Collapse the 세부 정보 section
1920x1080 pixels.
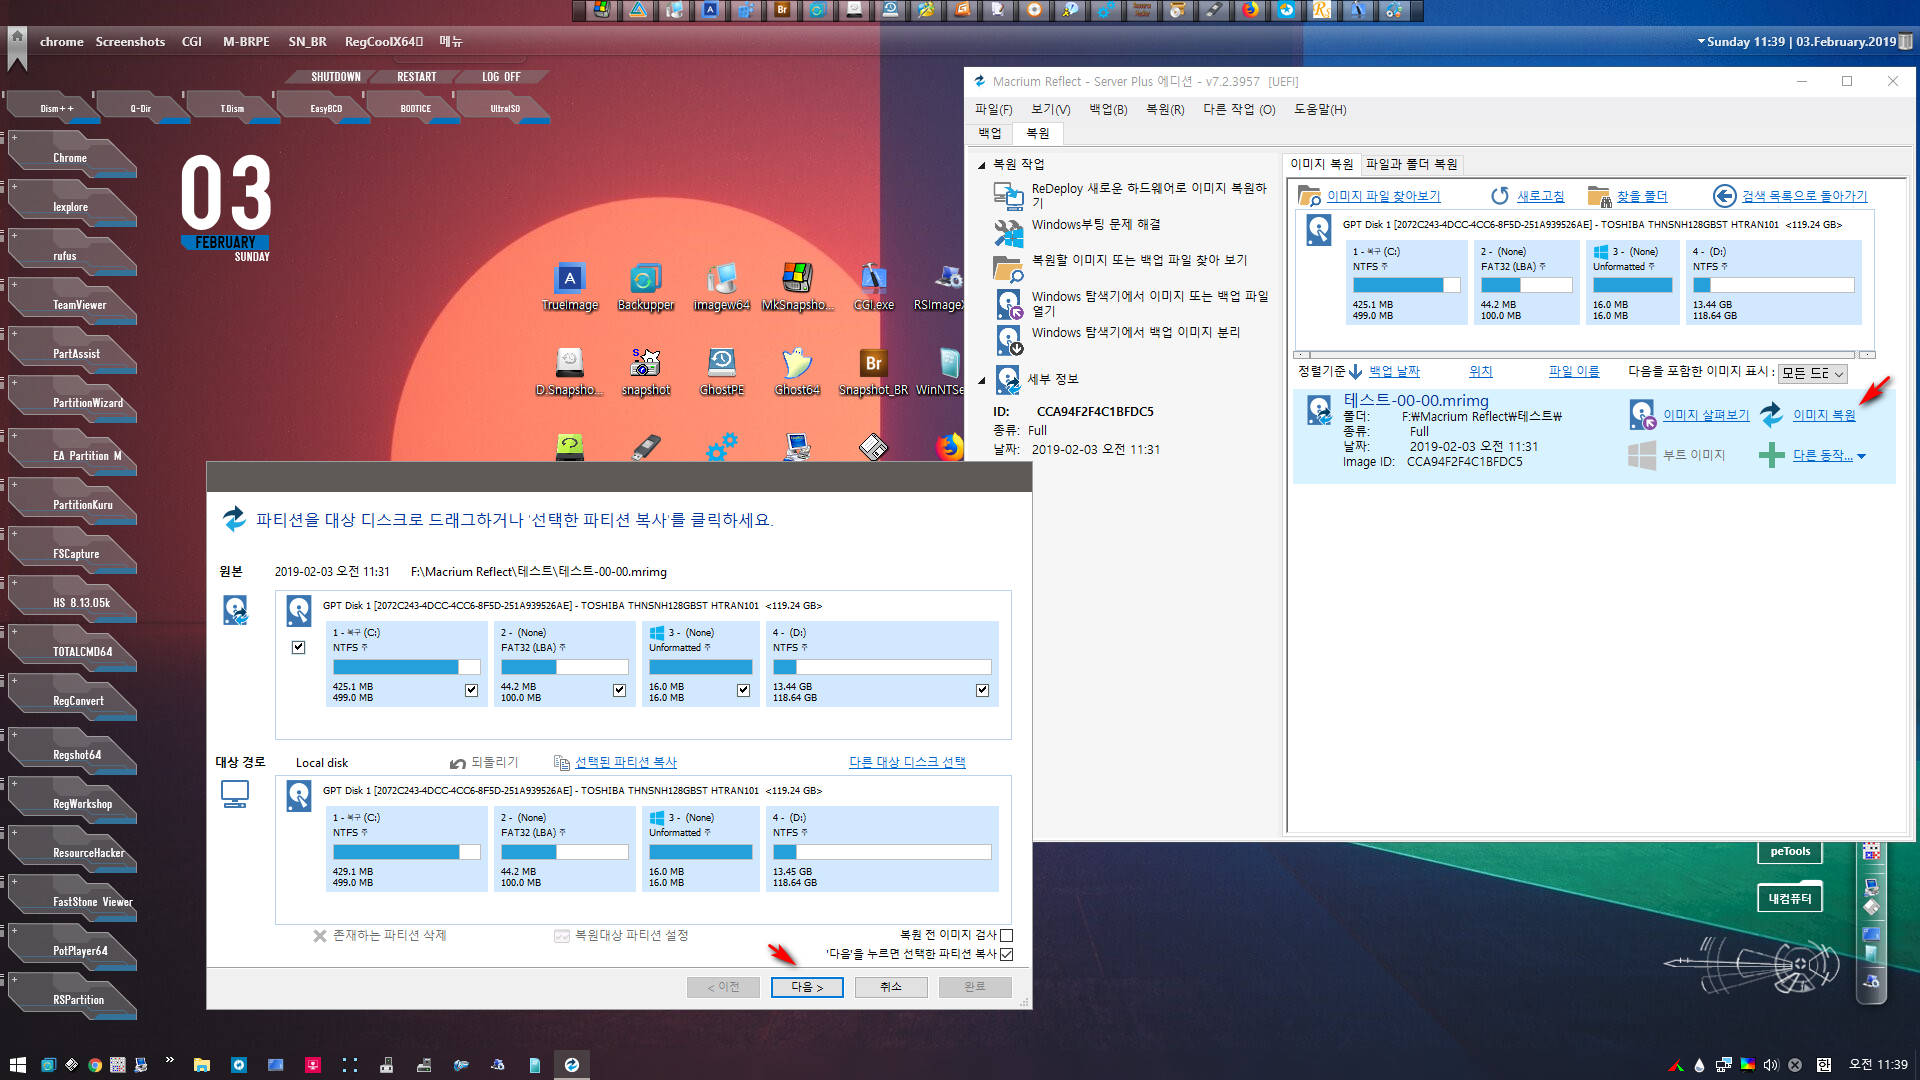pyautogui.click(x=981, y=380)
